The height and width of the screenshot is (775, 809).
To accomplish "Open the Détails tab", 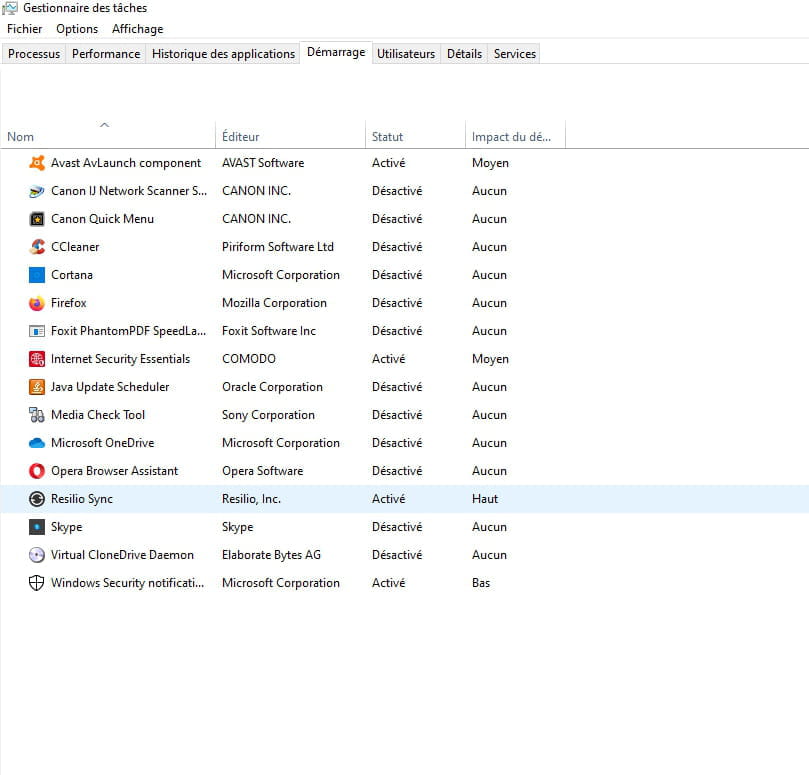I will click(x=464, y=54).
